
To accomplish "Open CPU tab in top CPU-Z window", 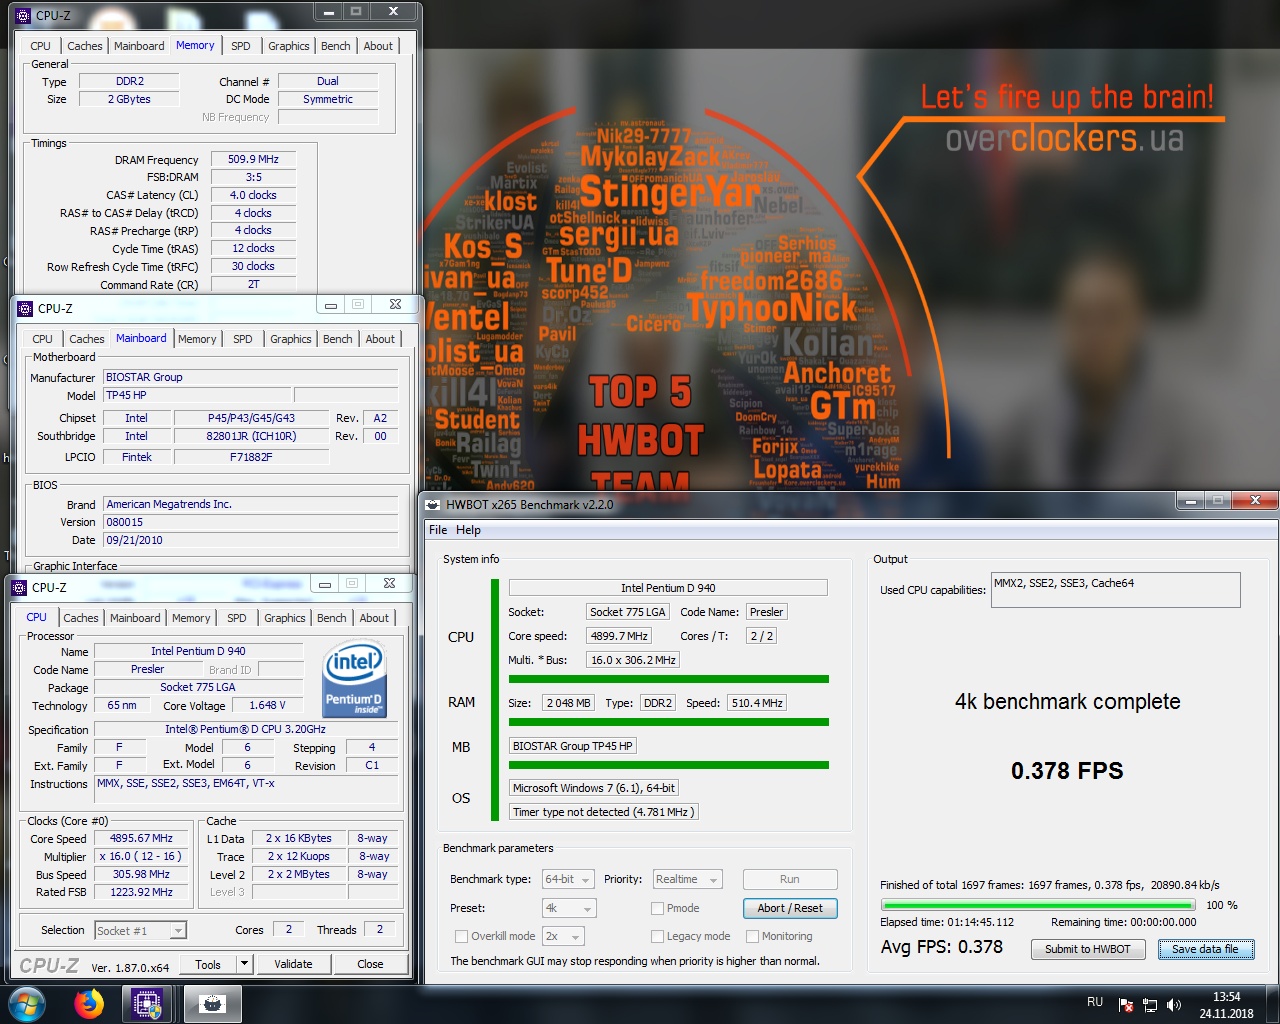I will click(x=40, y=46).
